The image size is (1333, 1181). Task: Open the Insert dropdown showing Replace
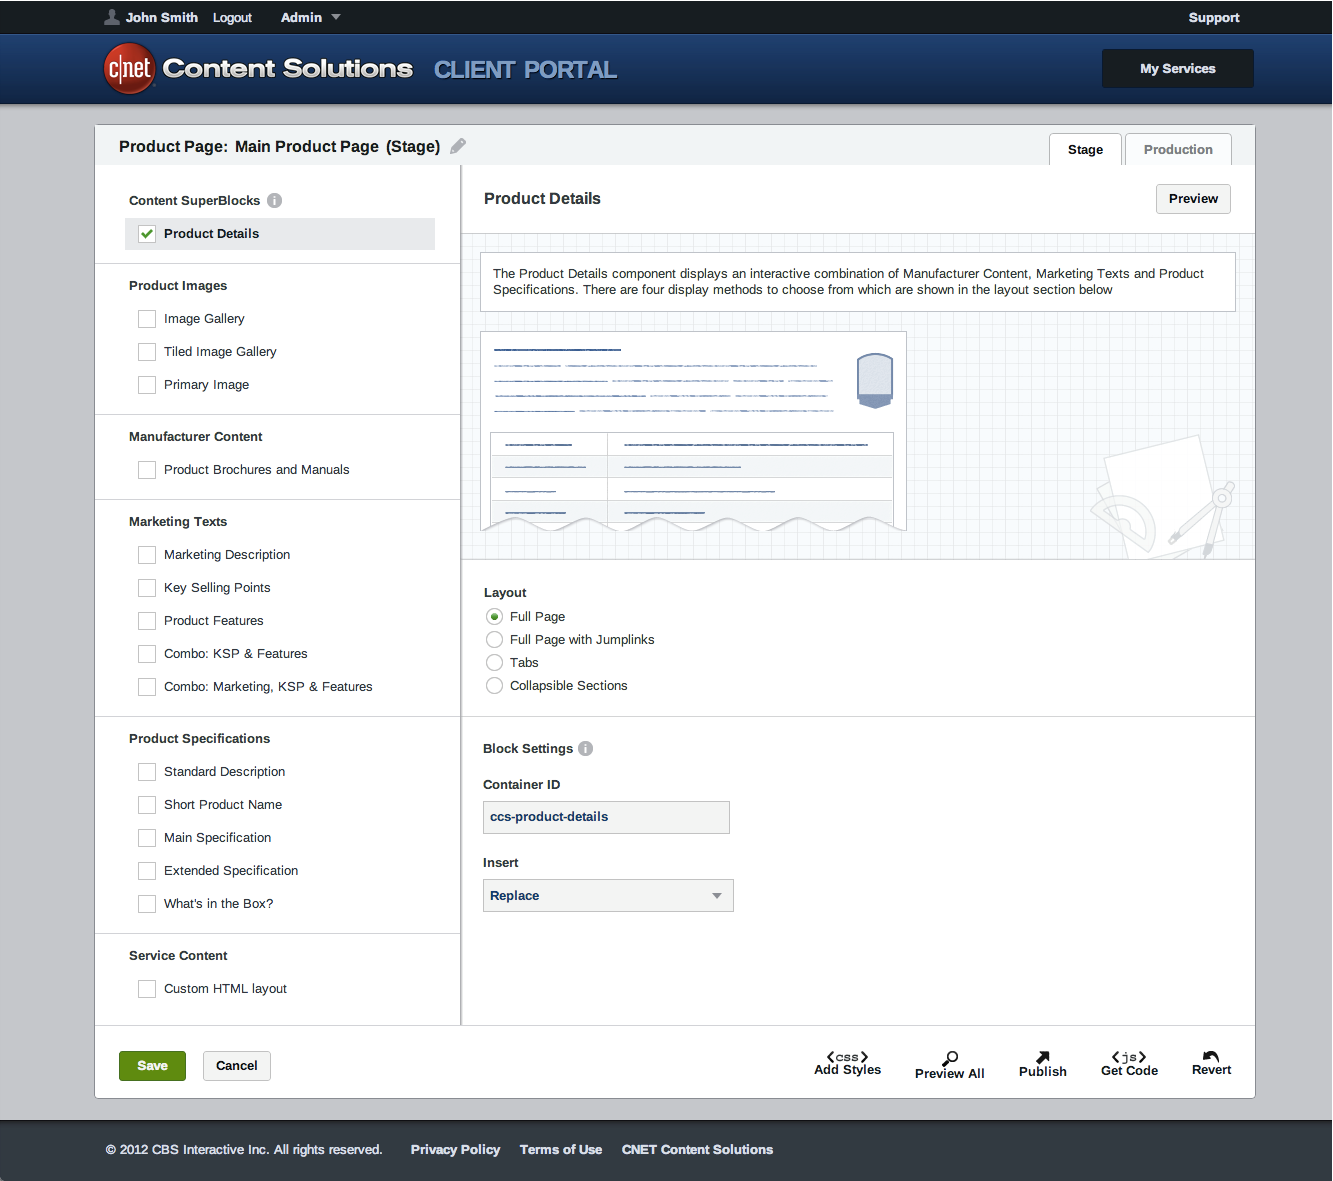click(x=608, y=896)
